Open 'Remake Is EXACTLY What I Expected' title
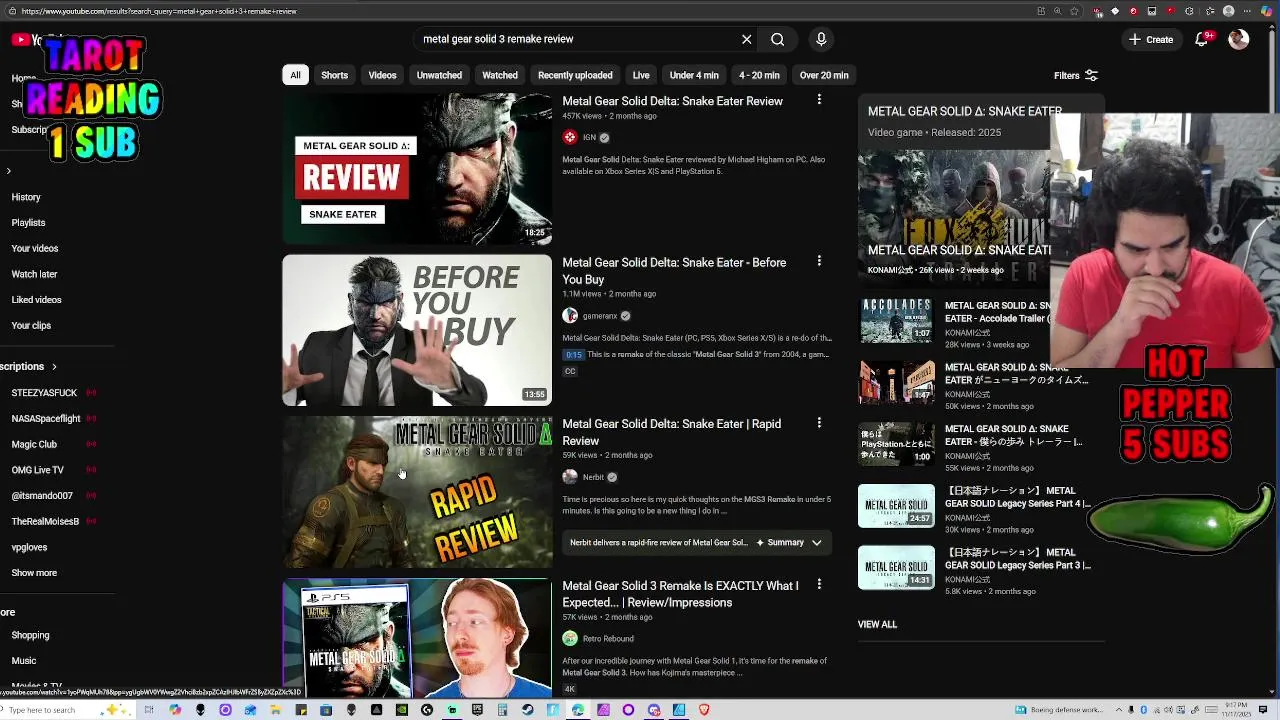Image resolution: width=1280 pixels, height=720 pixels. [680, 594]
